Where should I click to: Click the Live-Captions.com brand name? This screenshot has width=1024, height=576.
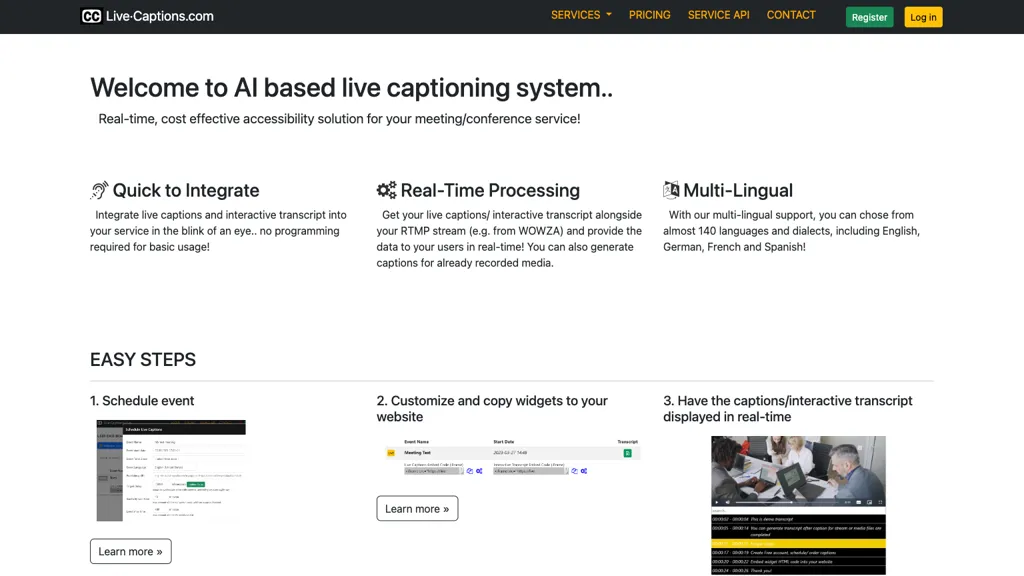(159, 16)
